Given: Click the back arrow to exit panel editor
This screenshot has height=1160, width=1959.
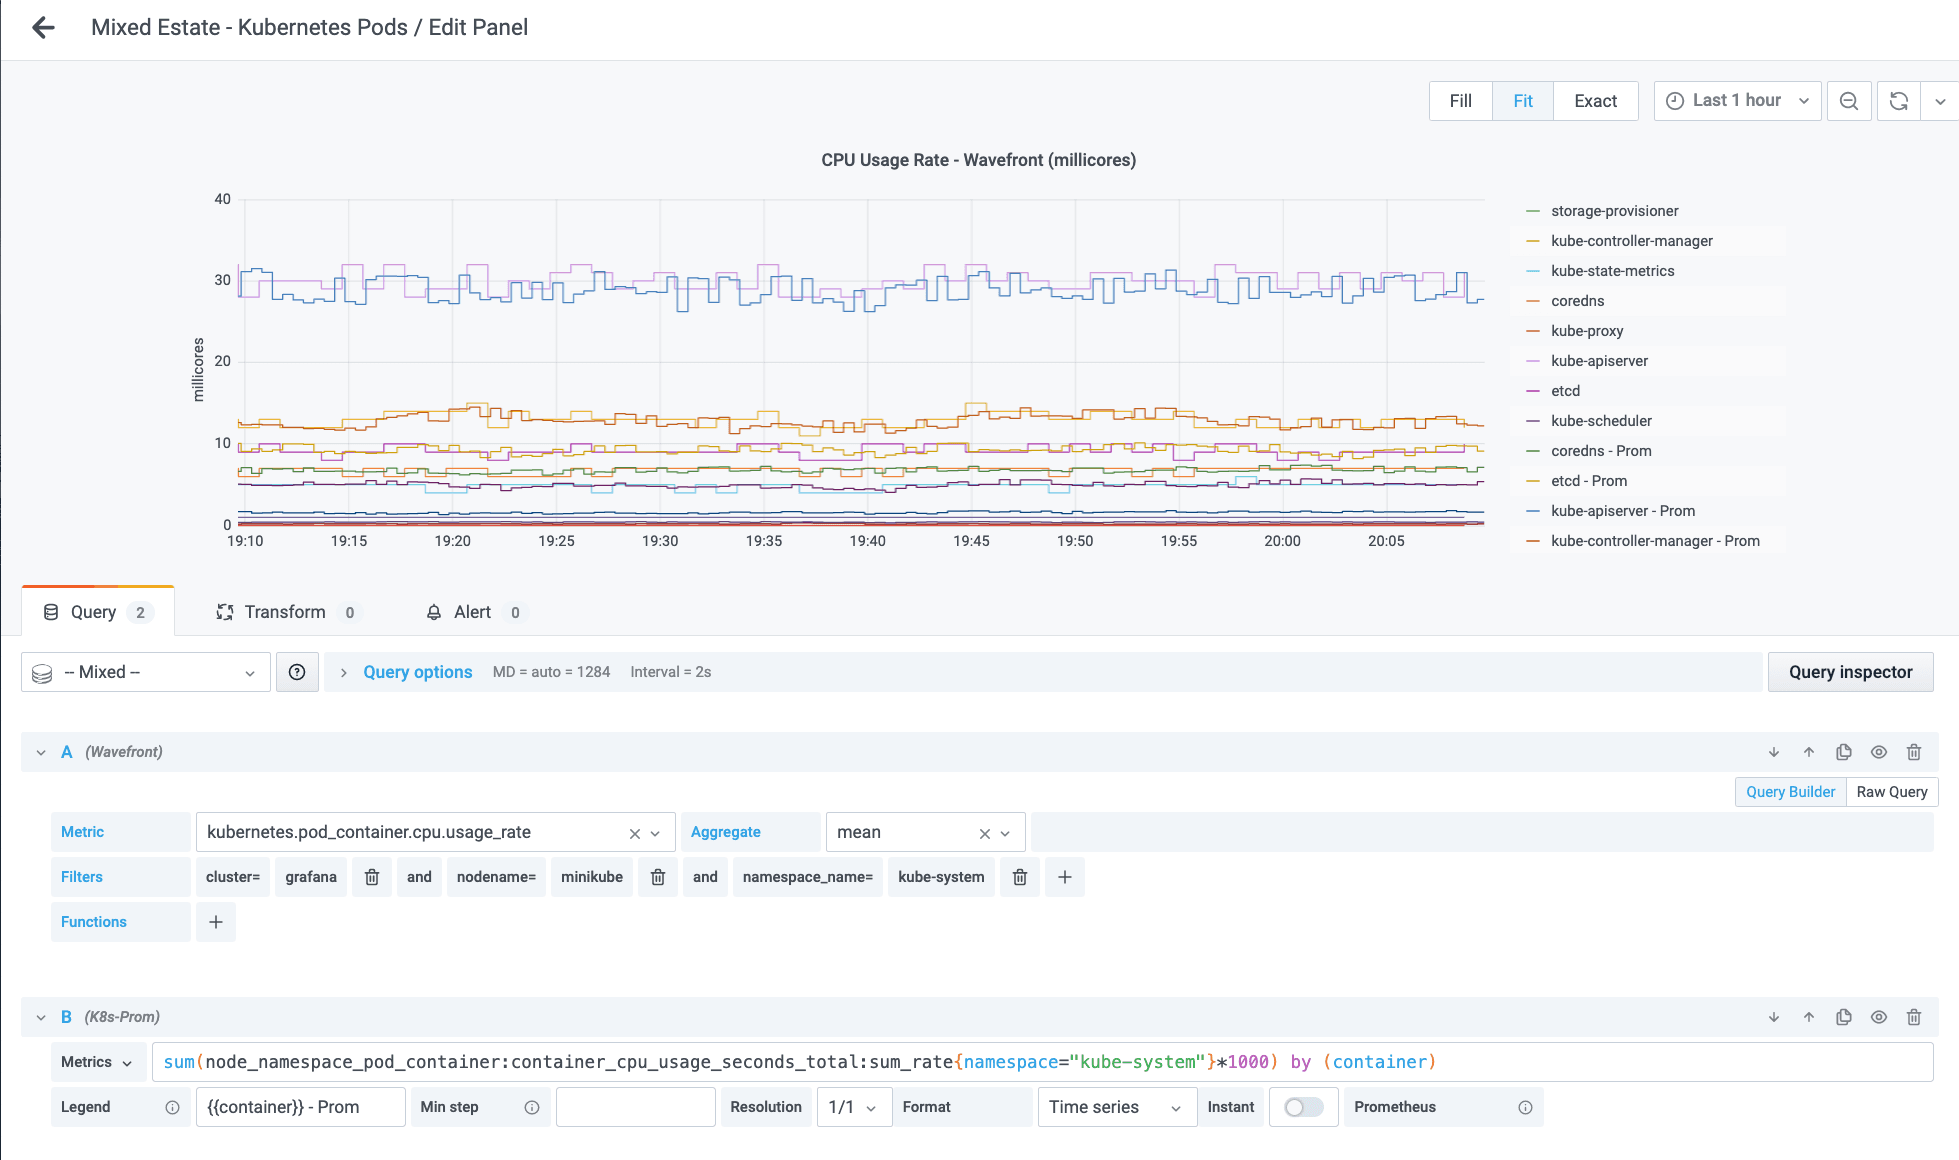Looking at the screenshot, I should pos(43,27).
